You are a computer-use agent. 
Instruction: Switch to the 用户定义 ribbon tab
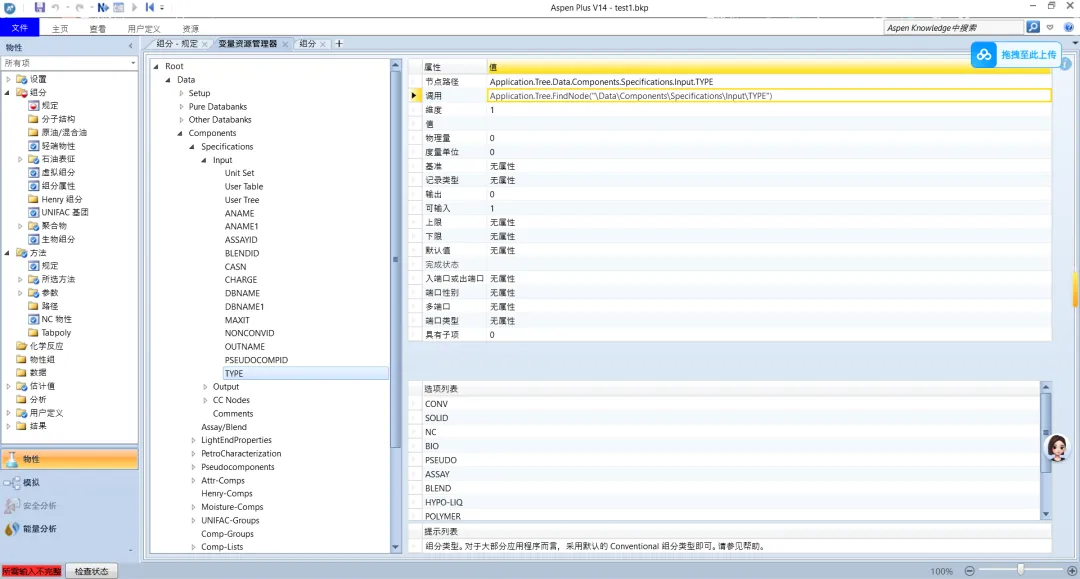point(143,28)
